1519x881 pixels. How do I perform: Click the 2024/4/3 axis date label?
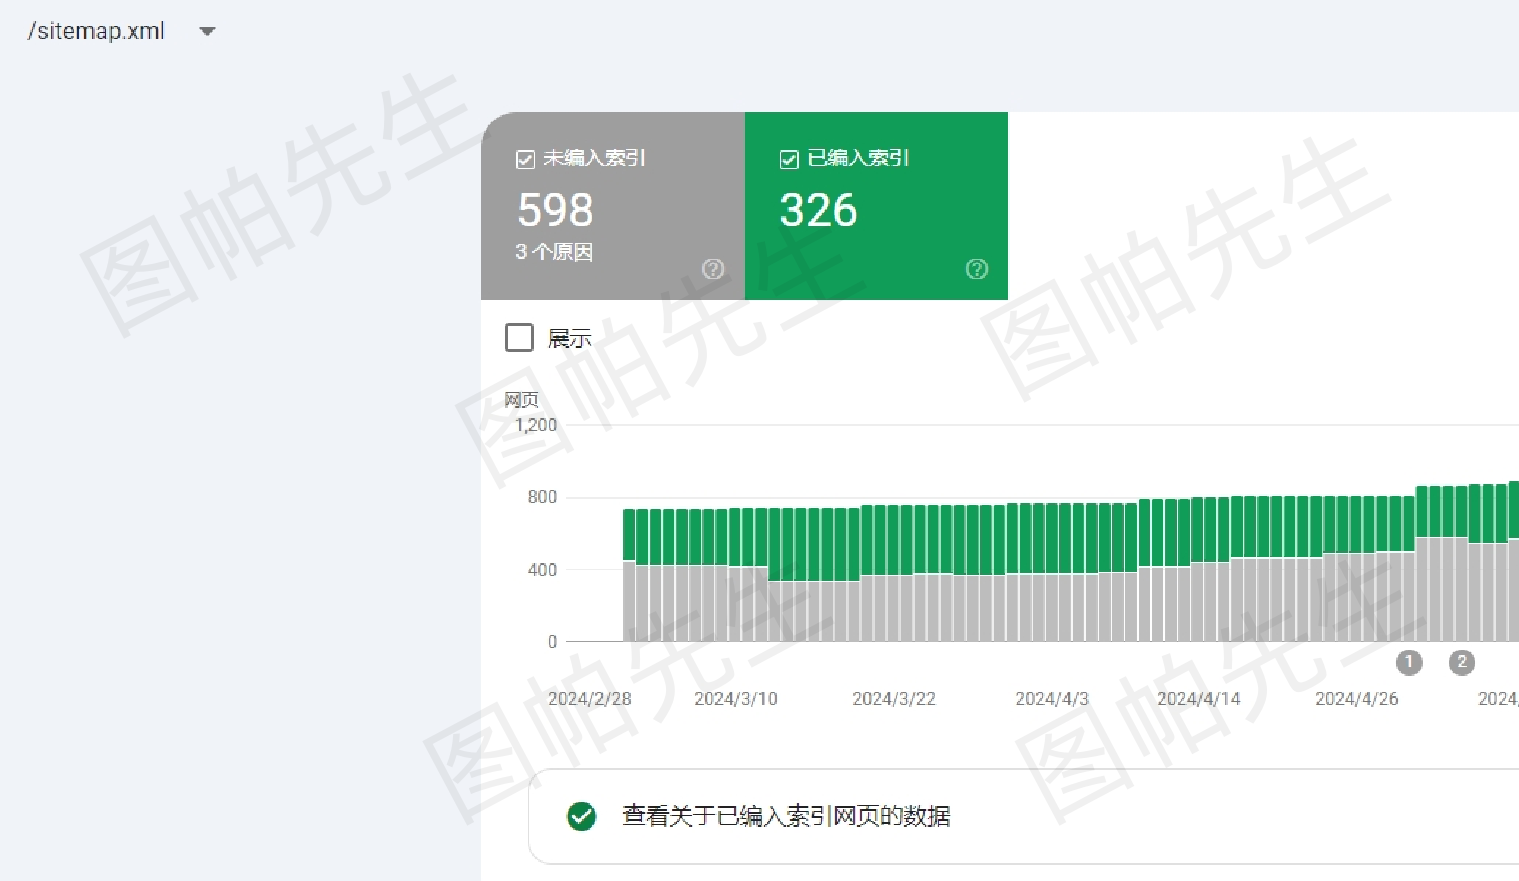(x=1052, y=699)
